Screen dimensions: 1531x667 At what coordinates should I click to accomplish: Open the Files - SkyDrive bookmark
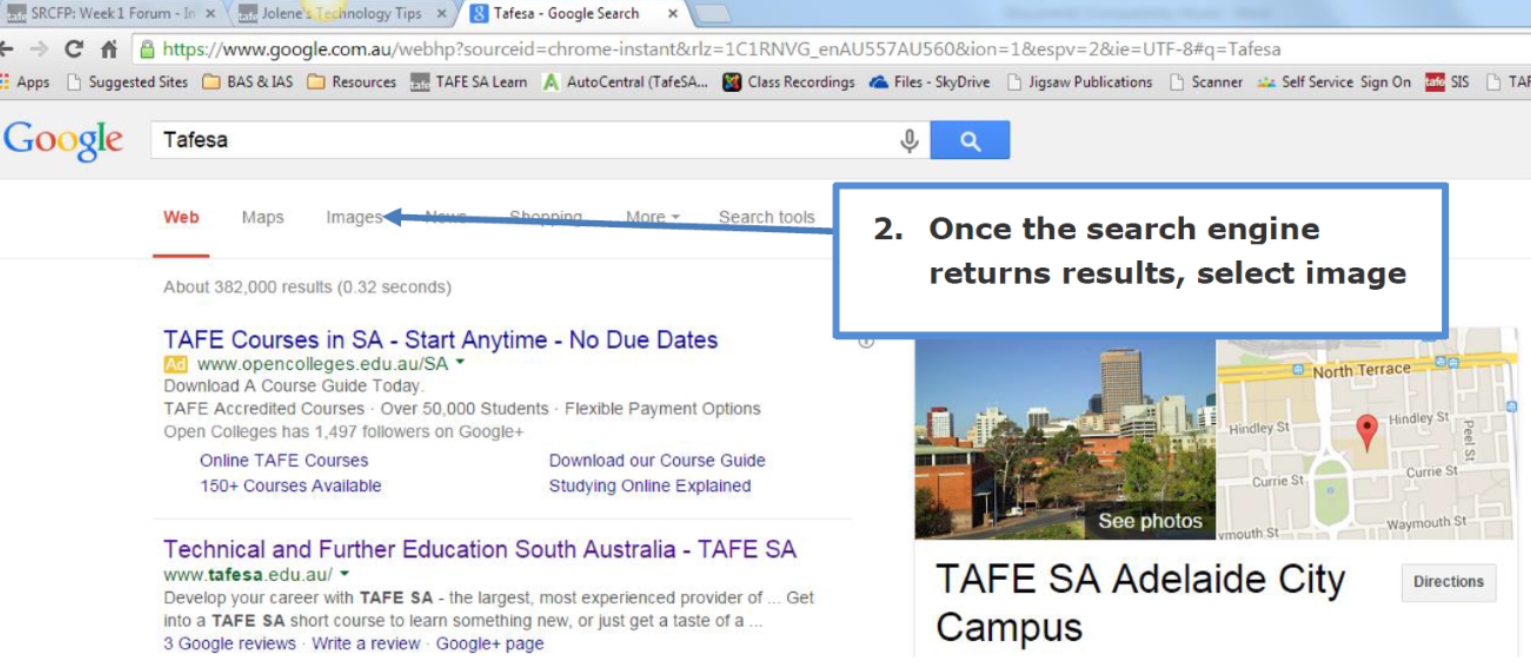coord(929,82)
